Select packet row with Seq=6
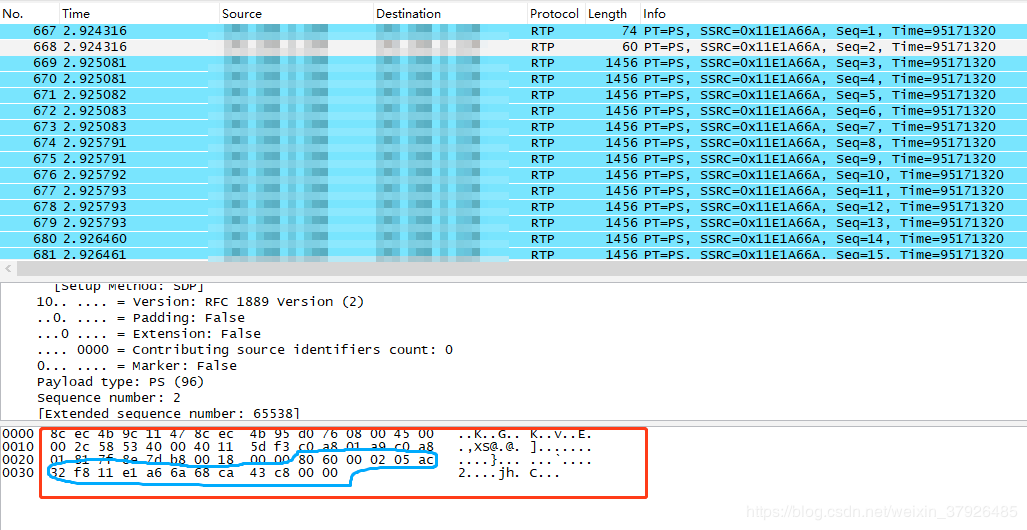Viewport: 1027px width, 530px height. point(514,111)
